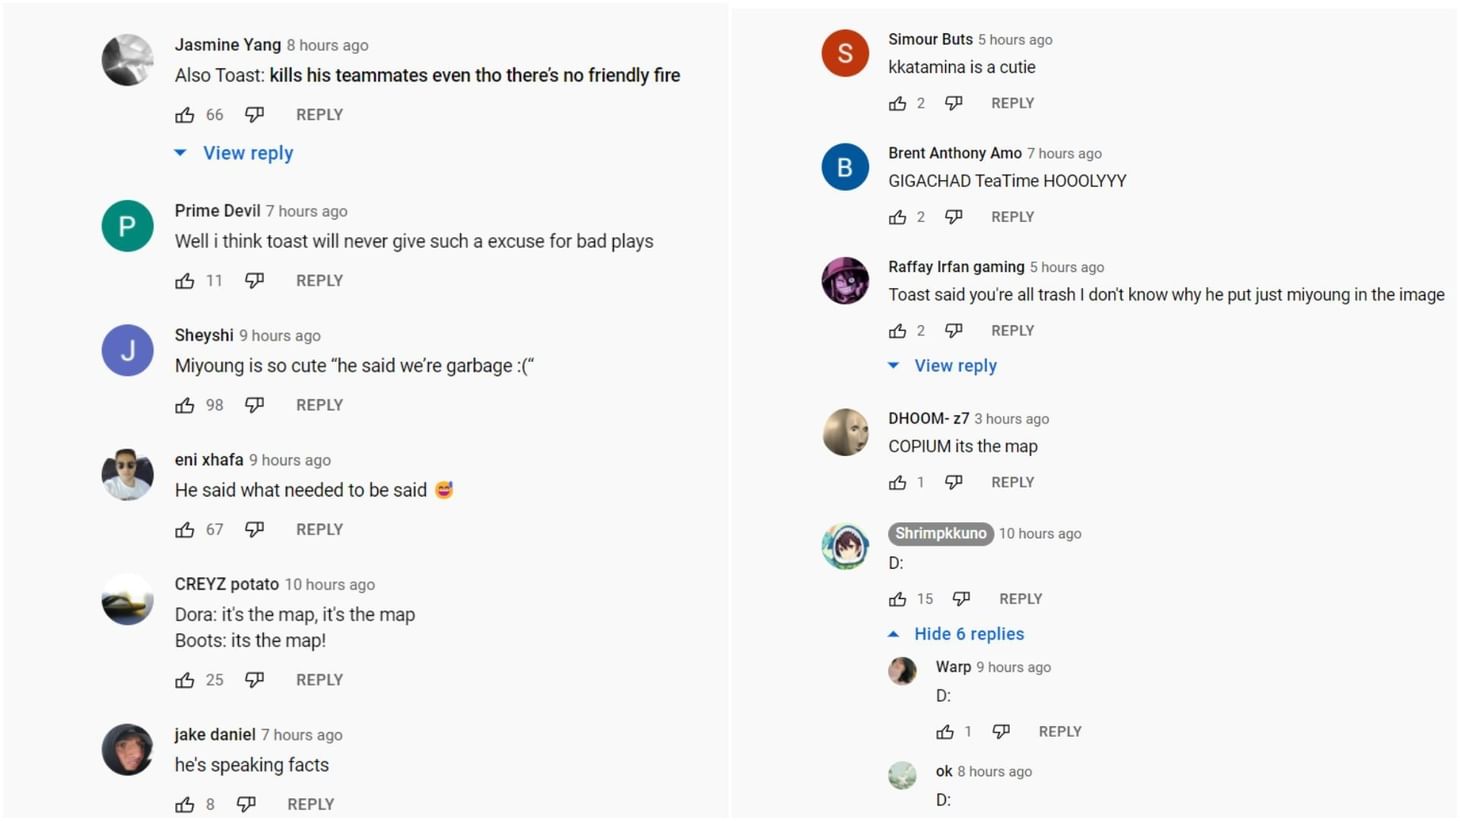Screen dimensions: 1460x821
Task: Dislike eni xhafa's comment
Action: (255, 529)
